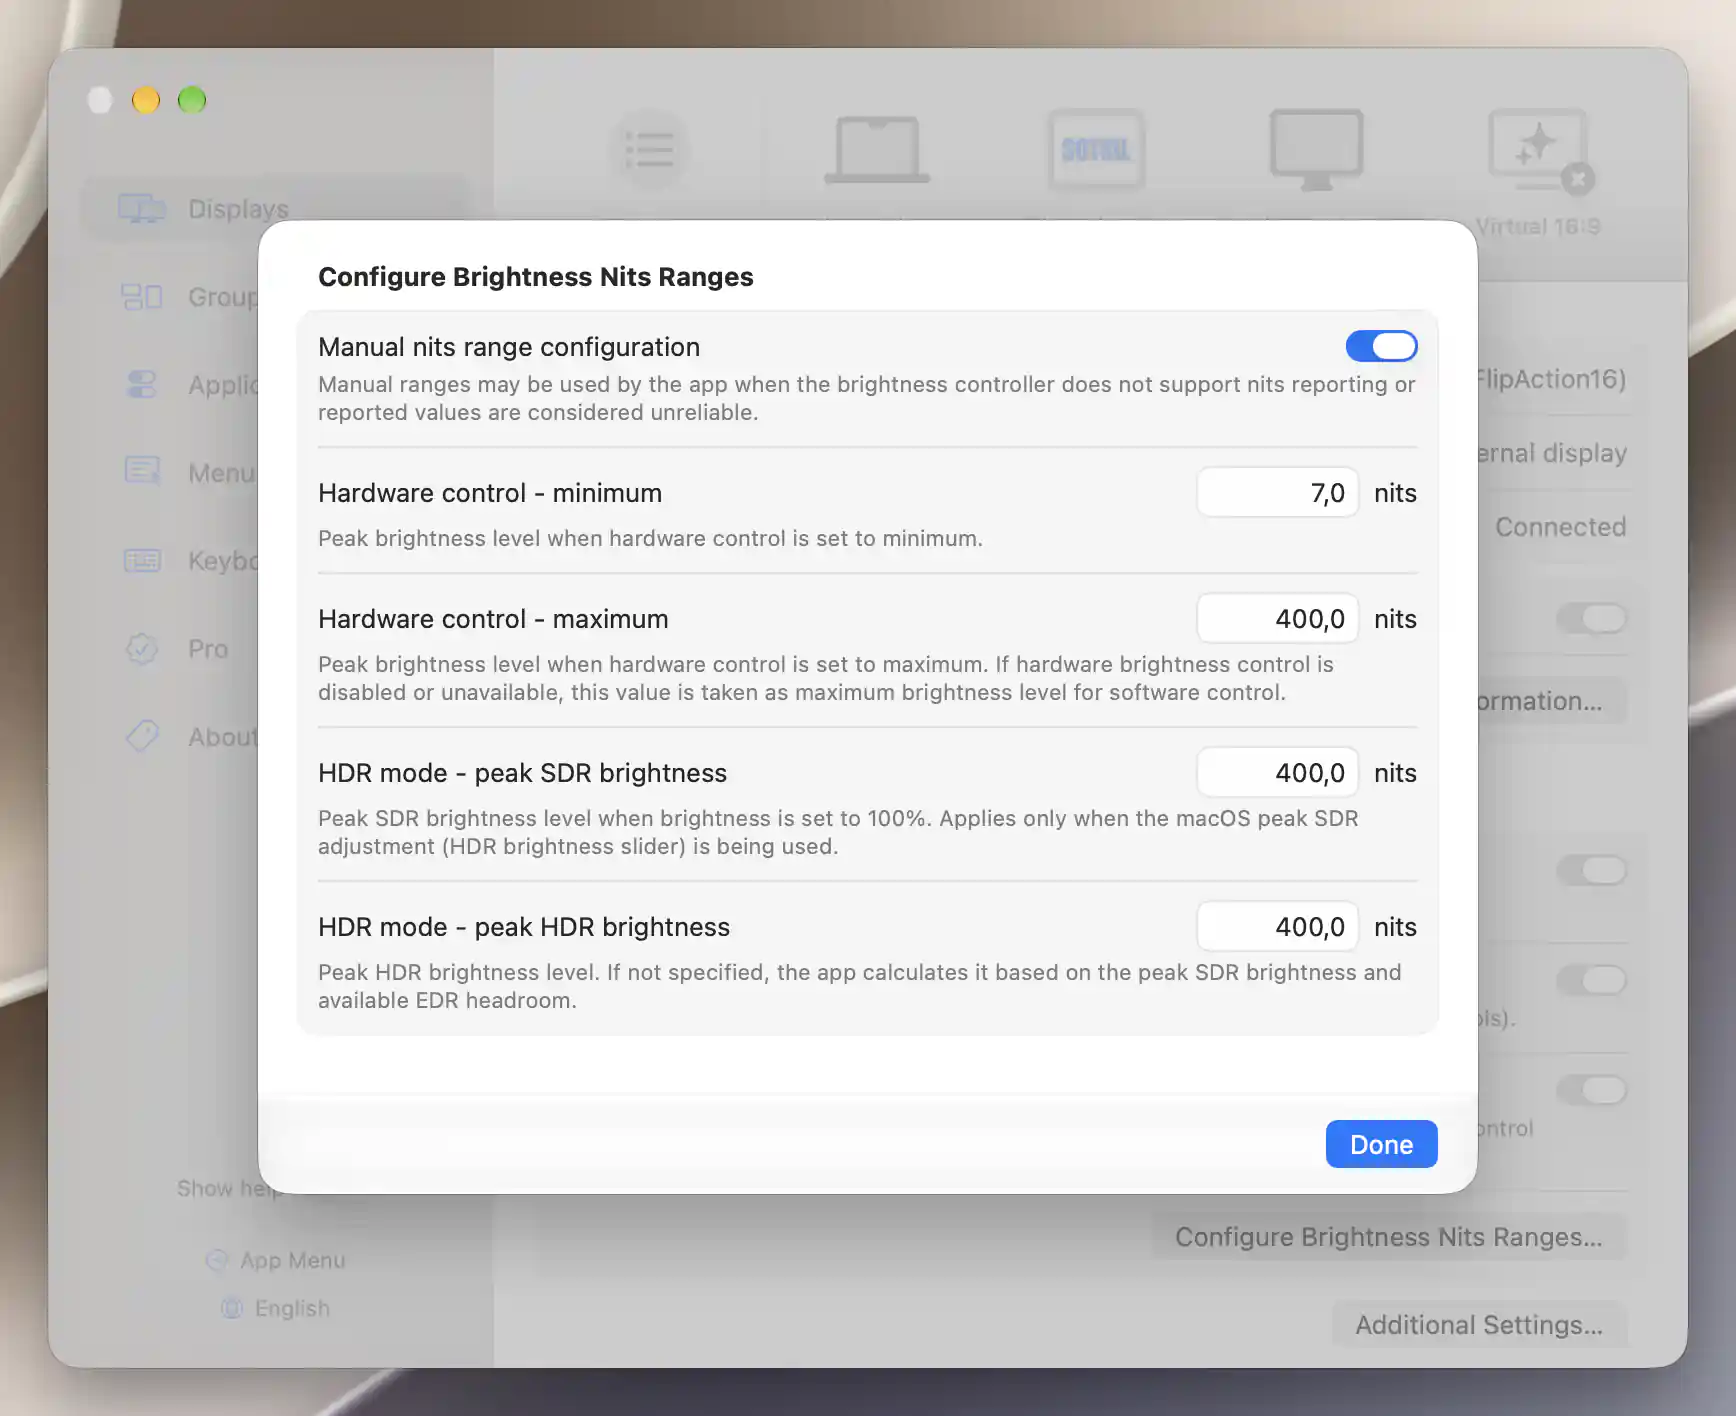Select the Menu sidebar icon

[142, 471]
